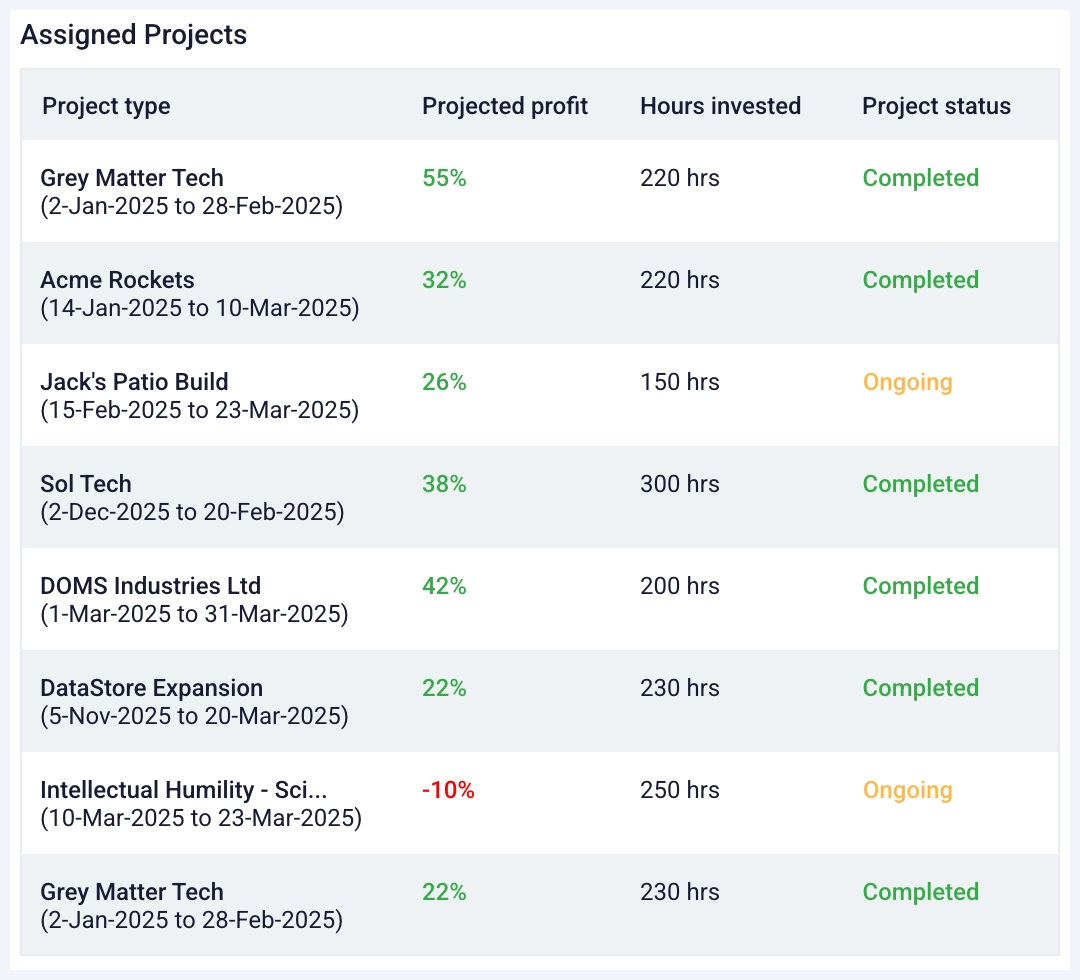Select the last Grey Matter Tech entry
Image resolution: width=1080 pixels, height=980 pixels.
(132, 892)
